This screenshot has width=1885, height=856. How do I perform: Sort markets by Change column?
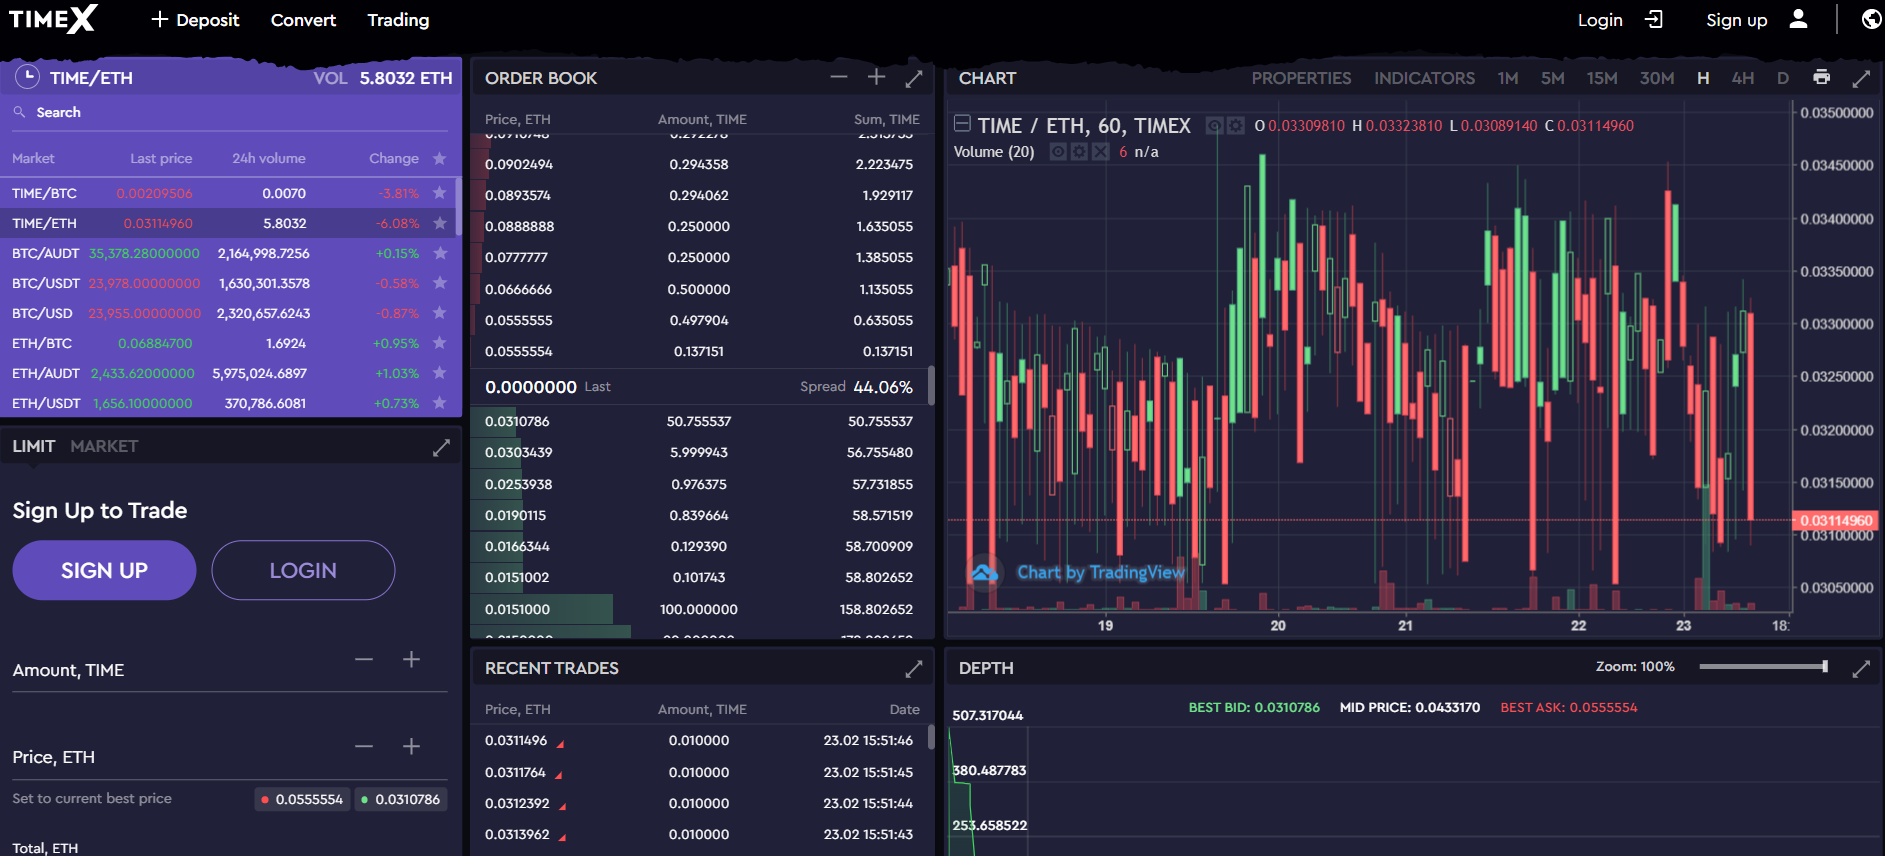(x=394, y=158)
